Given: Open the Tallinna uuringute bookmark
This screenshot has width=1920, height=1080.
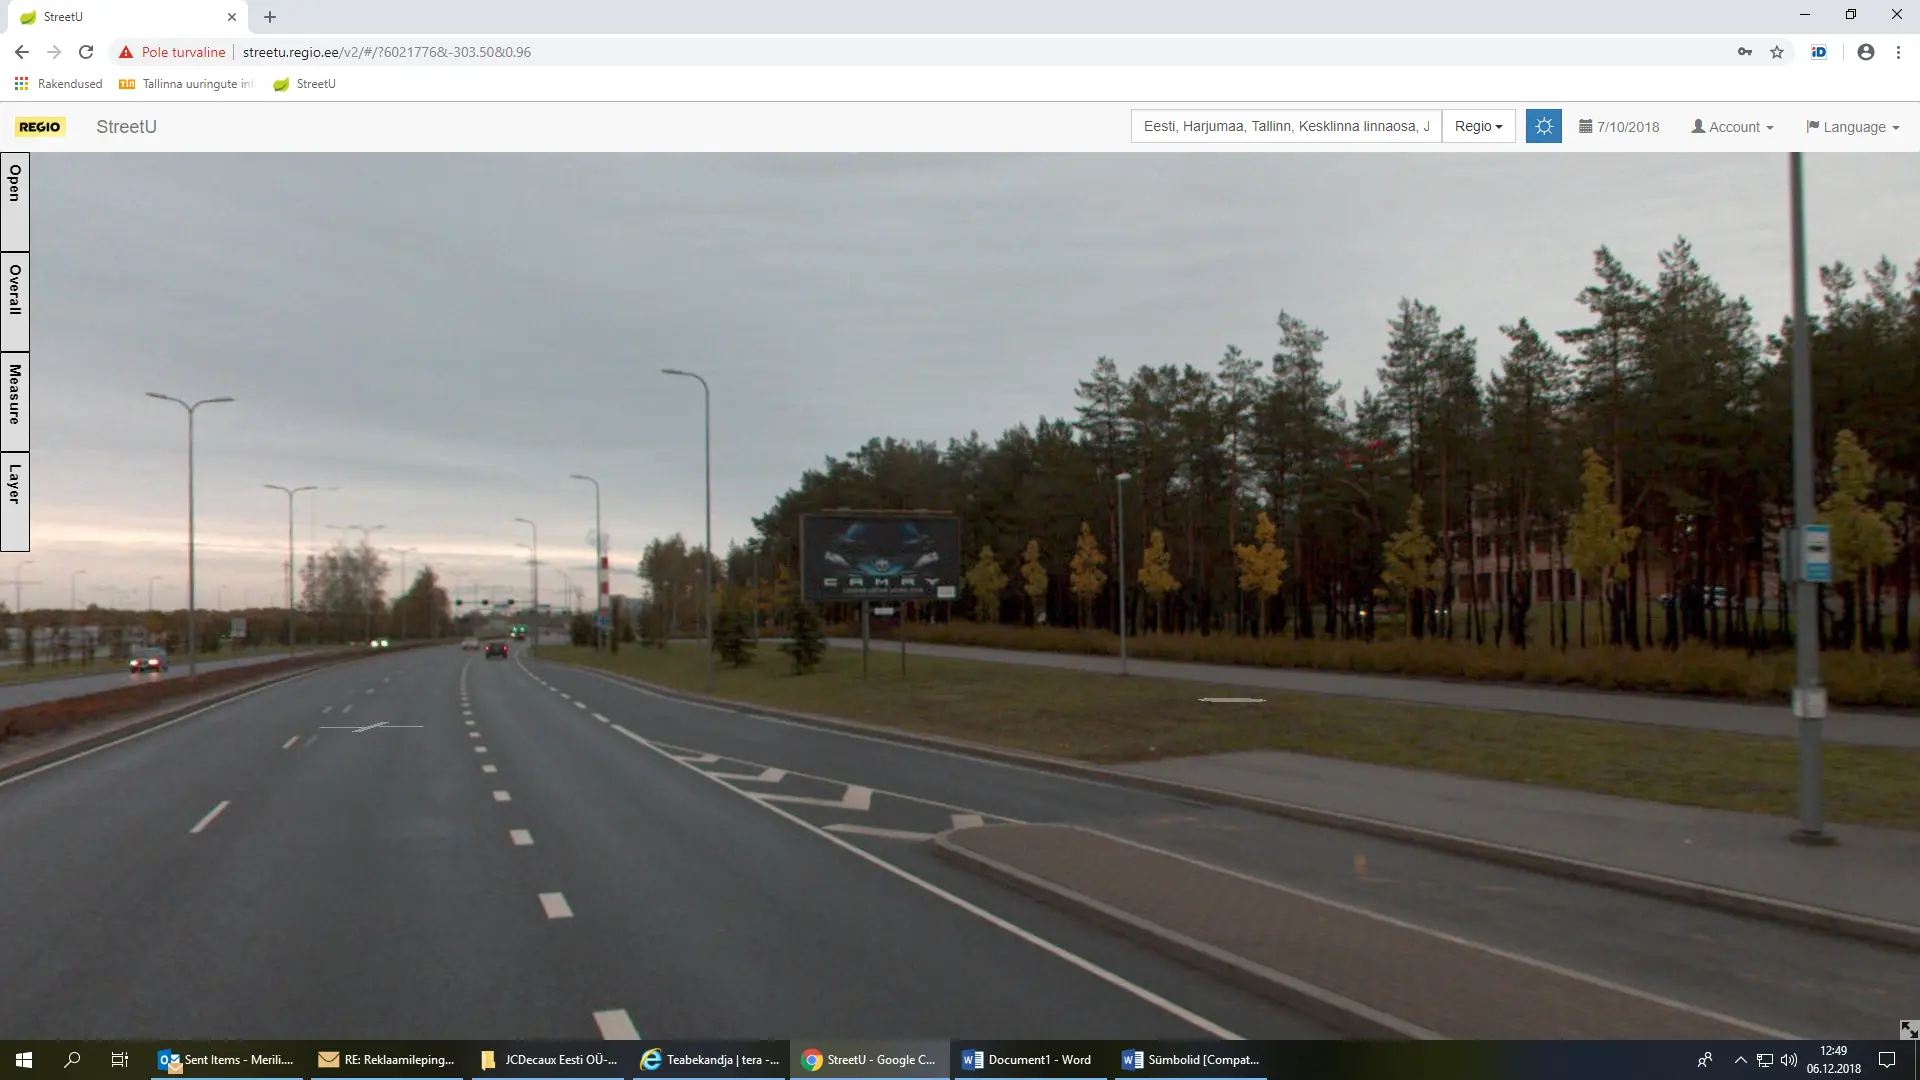Looking at the screenshot, I should (x=187, y=84).
